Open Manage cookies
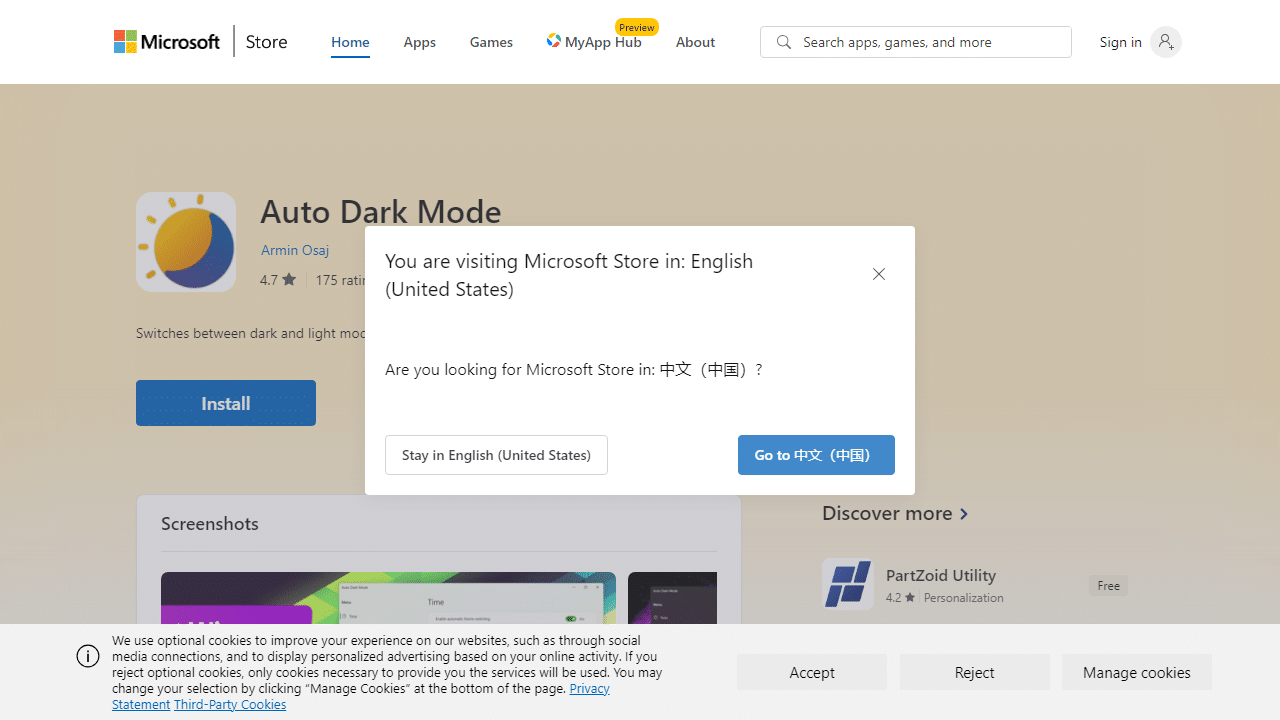Viewport: 1280px width, 720px height. (1137, 672)
